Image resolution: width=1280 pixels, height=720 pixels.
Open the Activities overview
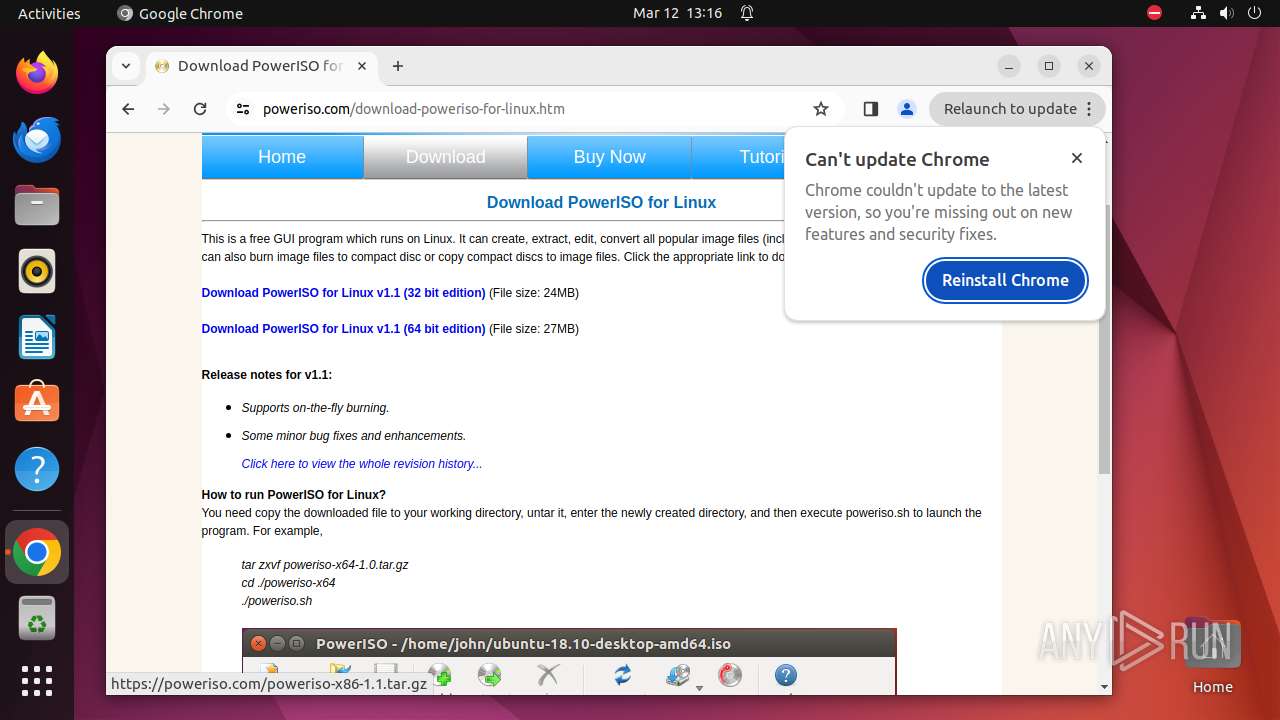pyautogui.click(x=49, y=13)
